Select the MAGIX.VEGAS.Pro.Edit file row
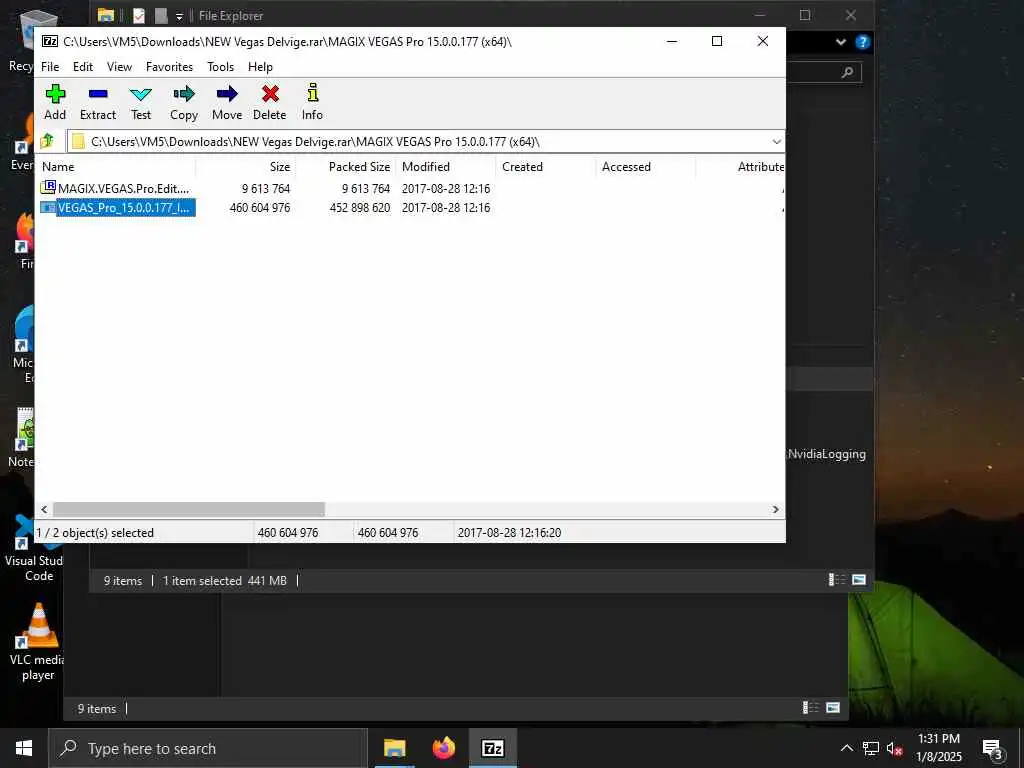Image resolution: width=1024 pixels, height=768 pixels. click(x=411, y=188)
